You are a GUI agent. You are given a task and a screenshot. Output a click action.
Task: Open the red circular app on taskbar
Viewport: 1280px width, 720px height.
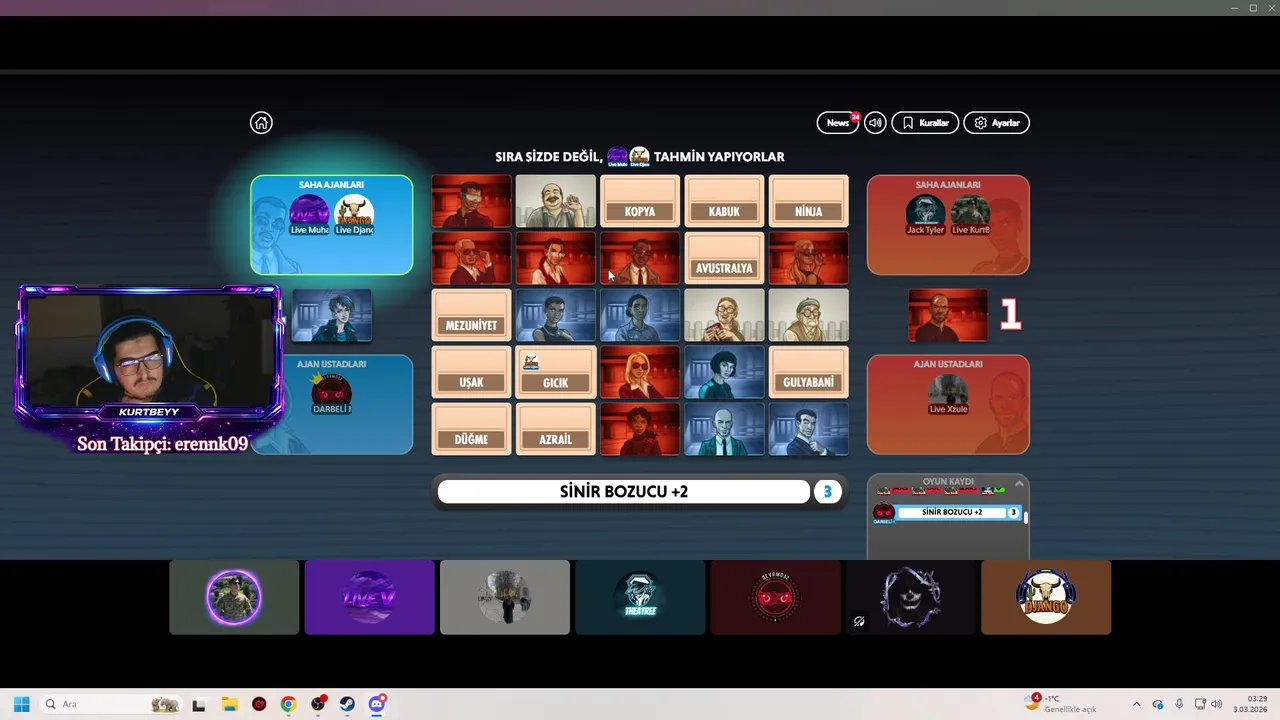pyautogui.click(x=259, y=704)
